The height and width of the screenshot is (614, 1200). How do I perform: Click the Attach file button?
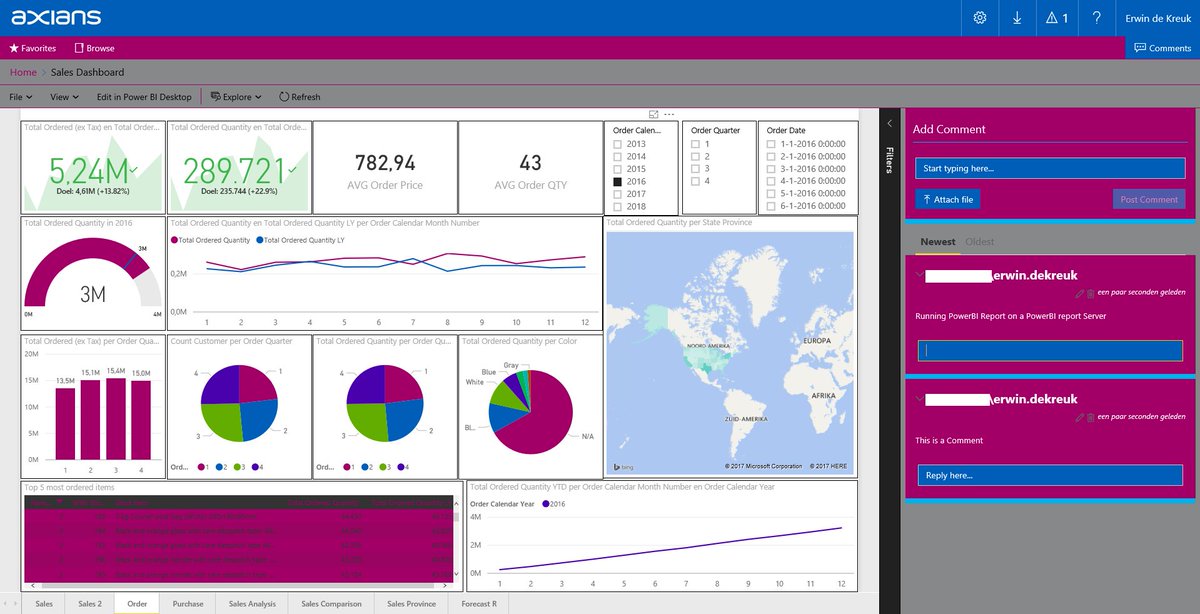tap(948, 199)
